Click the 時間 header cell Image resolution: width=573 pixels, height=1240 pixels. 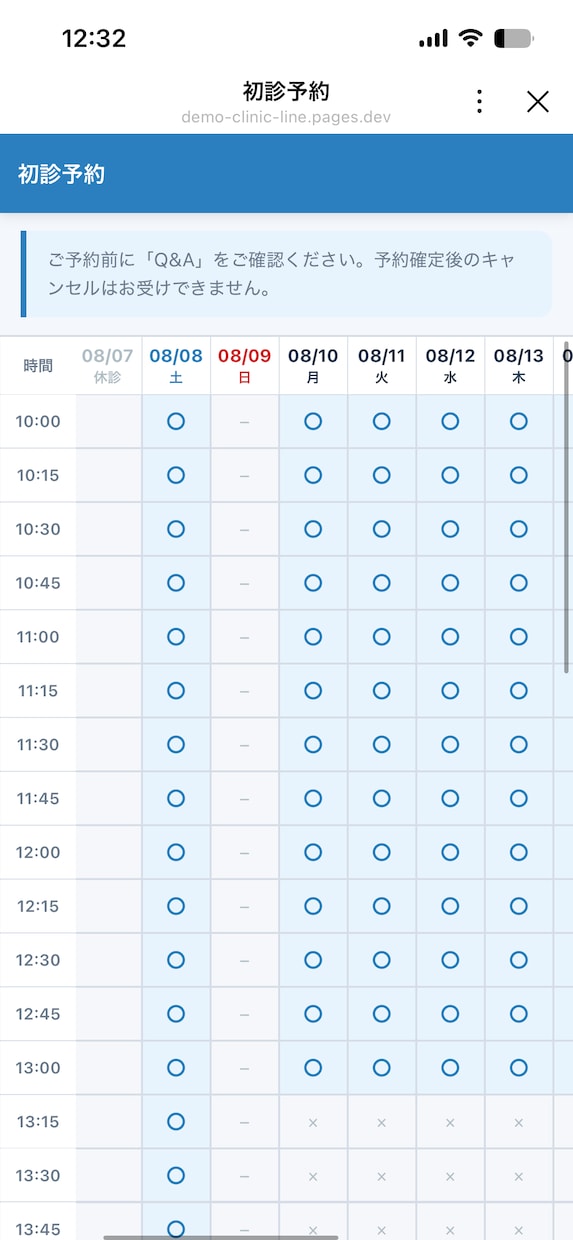(x=38, y=366)
